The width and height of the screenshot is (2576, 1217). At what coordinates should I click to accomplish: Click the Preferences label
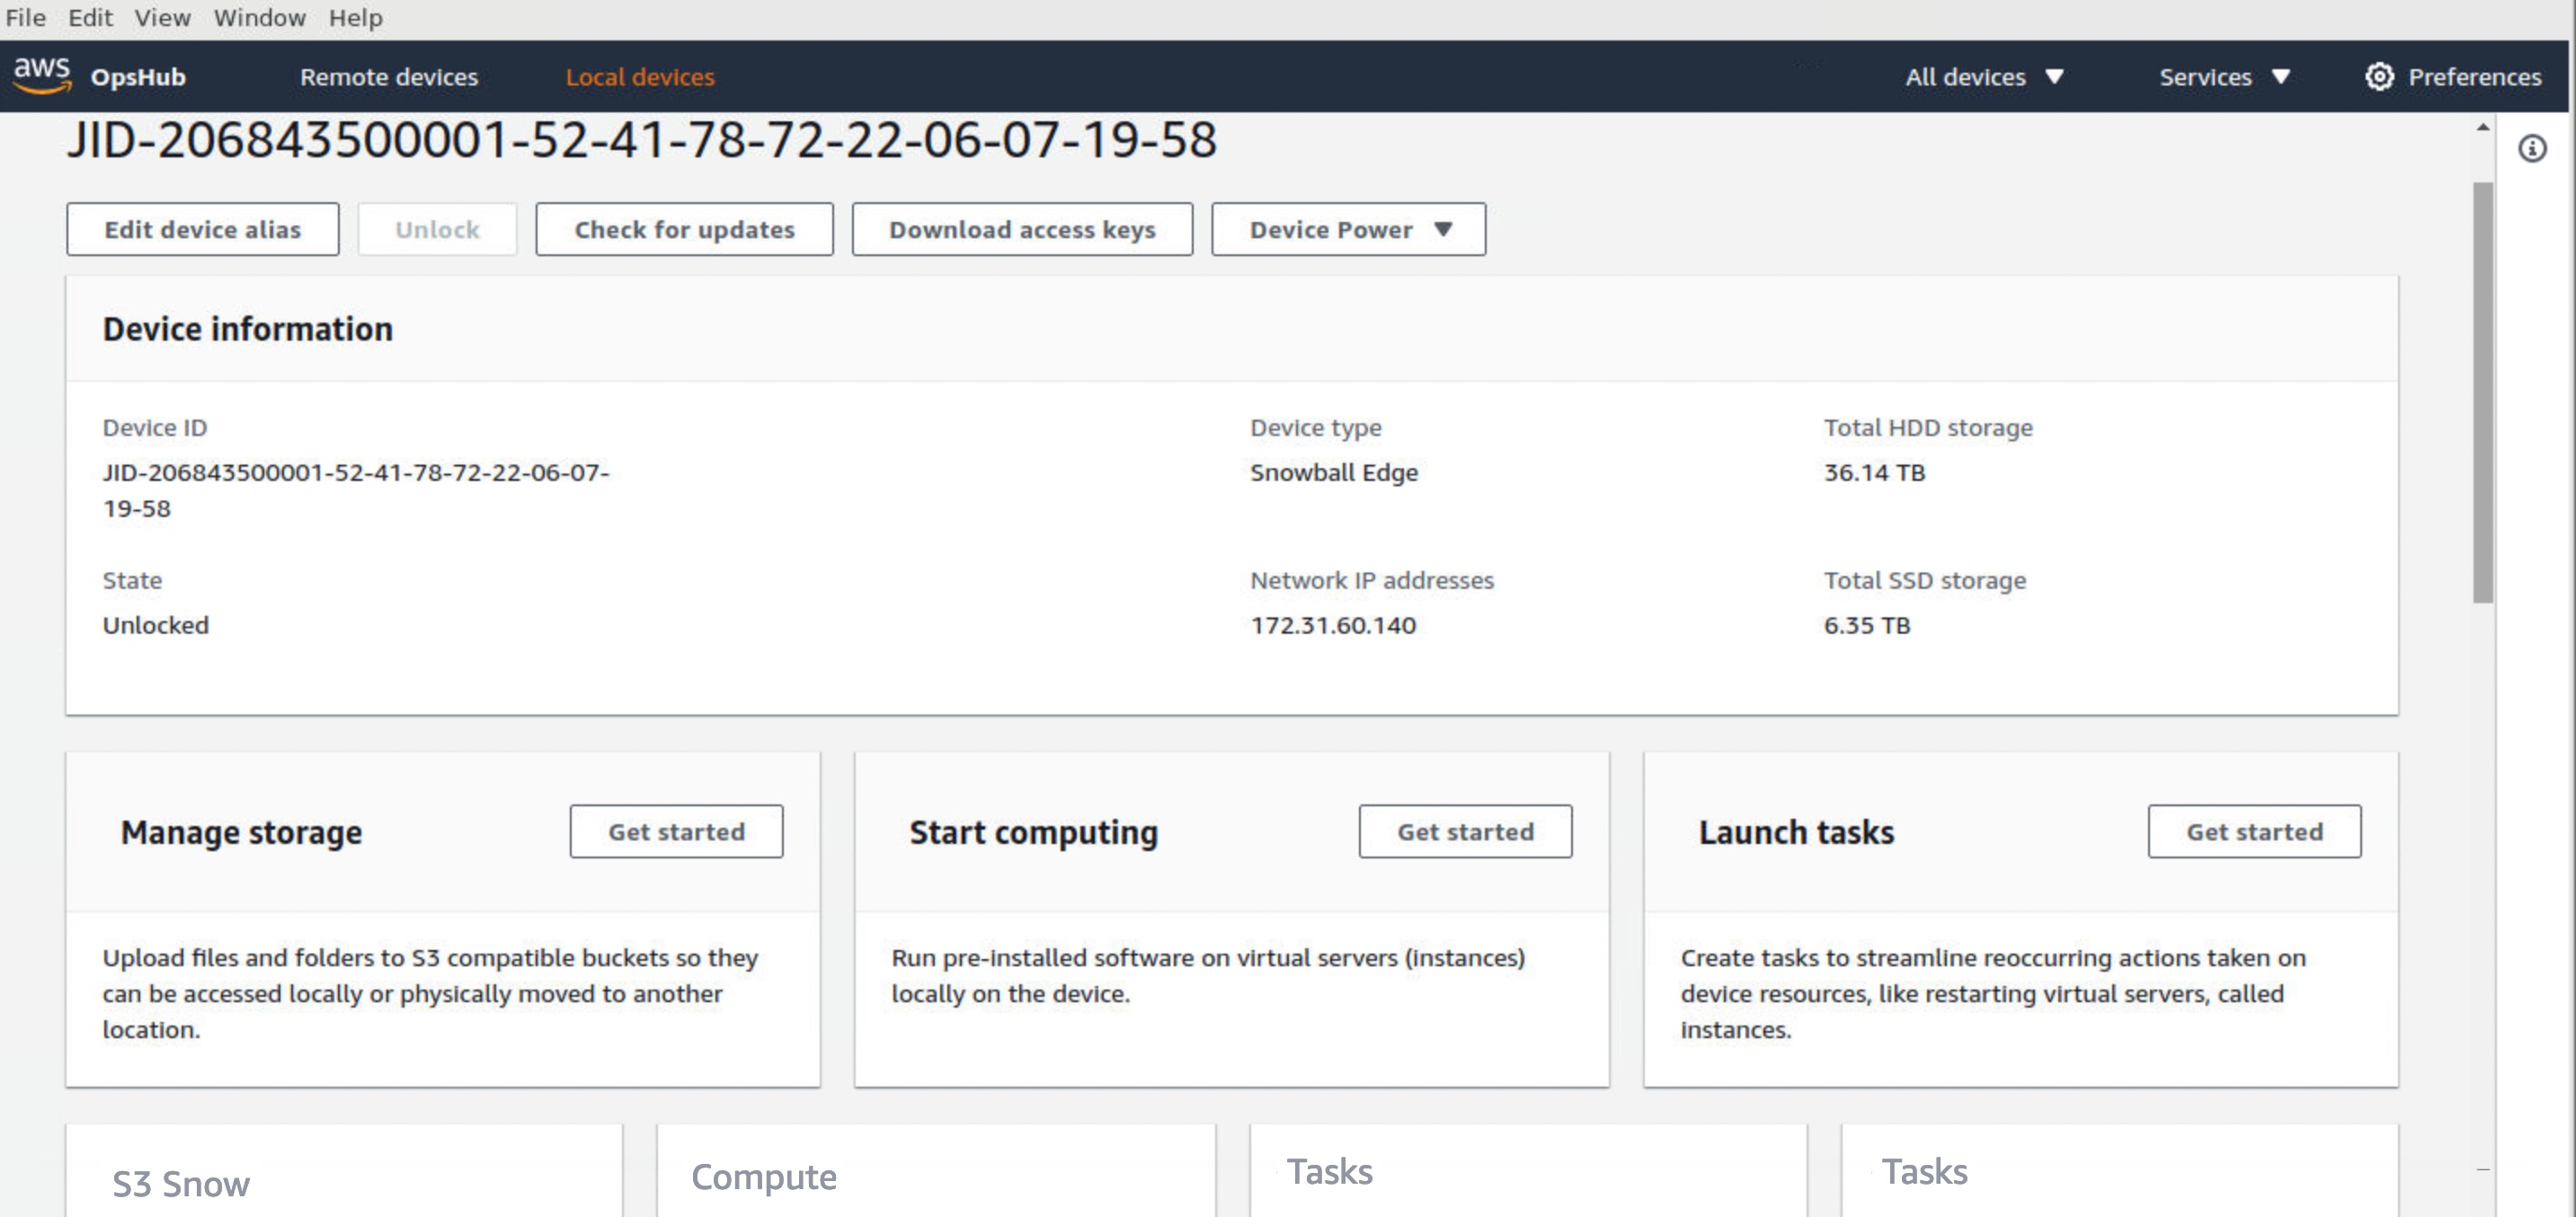point(2474,77)
